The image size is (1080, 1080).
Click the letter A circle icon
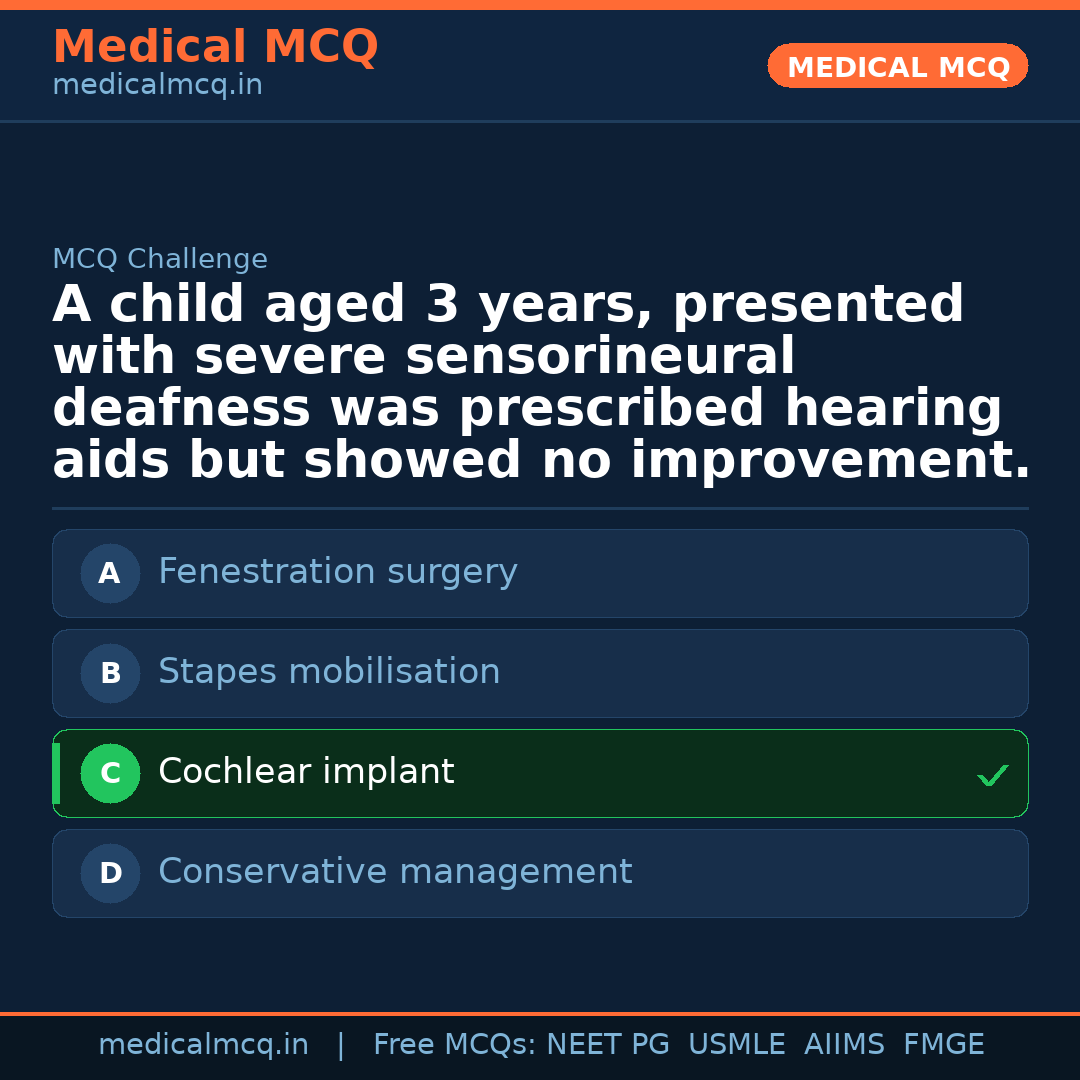coord(110,573)
